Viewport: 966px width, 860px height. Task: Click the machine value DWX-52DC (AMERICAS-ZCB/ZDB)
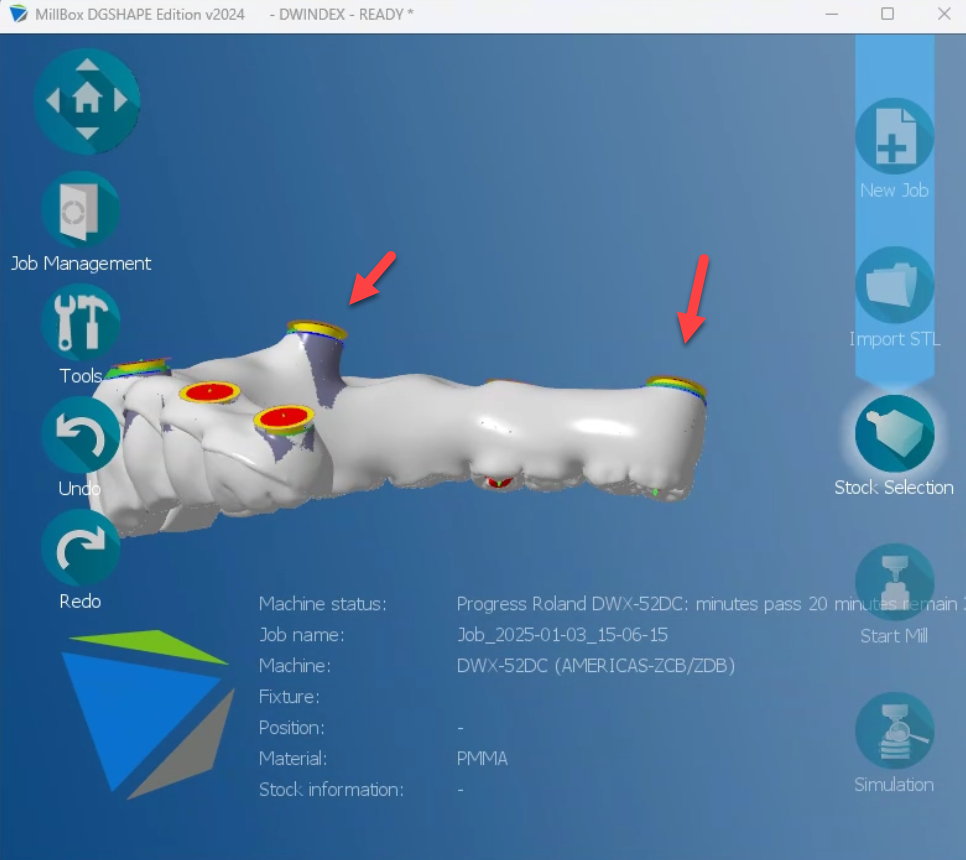click(596, 665)
